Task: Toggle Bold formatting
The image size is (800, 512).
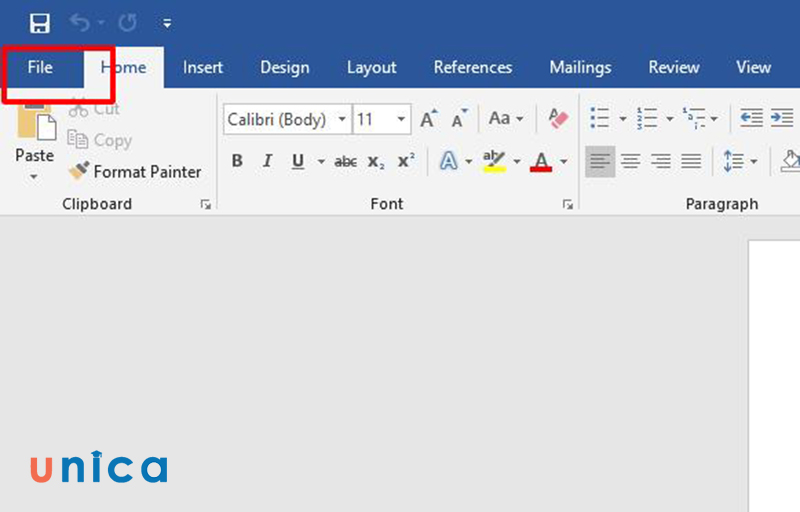Action: coord(237,161)
